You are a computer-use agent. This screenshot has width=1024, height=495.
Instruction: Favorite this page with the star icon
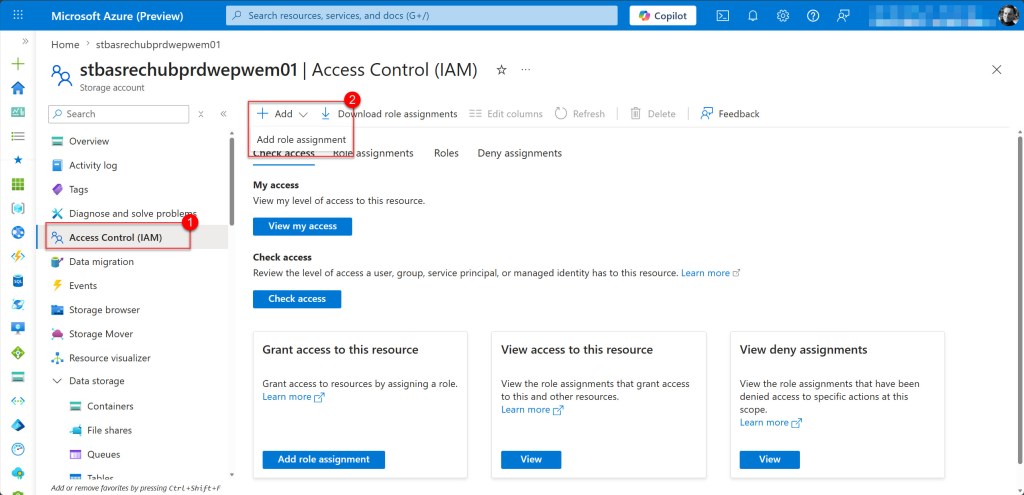click(x=501, y=70)
